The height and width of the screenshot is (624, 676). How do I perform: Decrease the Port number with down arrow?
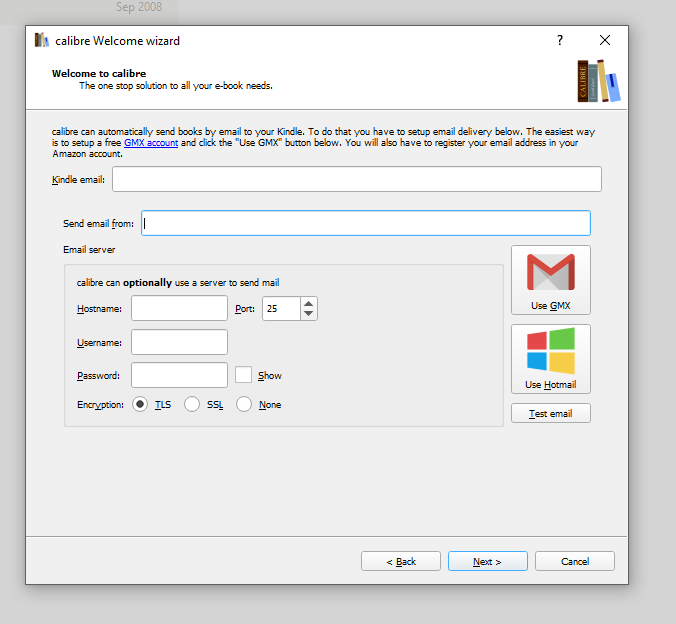click(x=309, y=314)
